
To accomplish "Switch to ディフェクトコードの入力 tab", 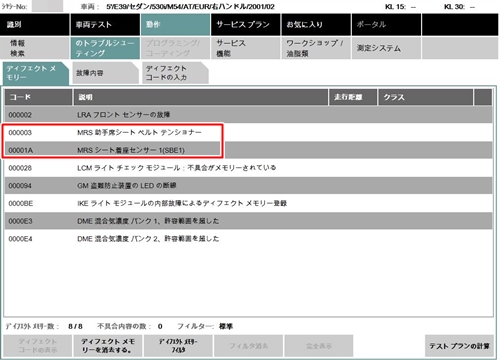I will click(x=175, y=73).
